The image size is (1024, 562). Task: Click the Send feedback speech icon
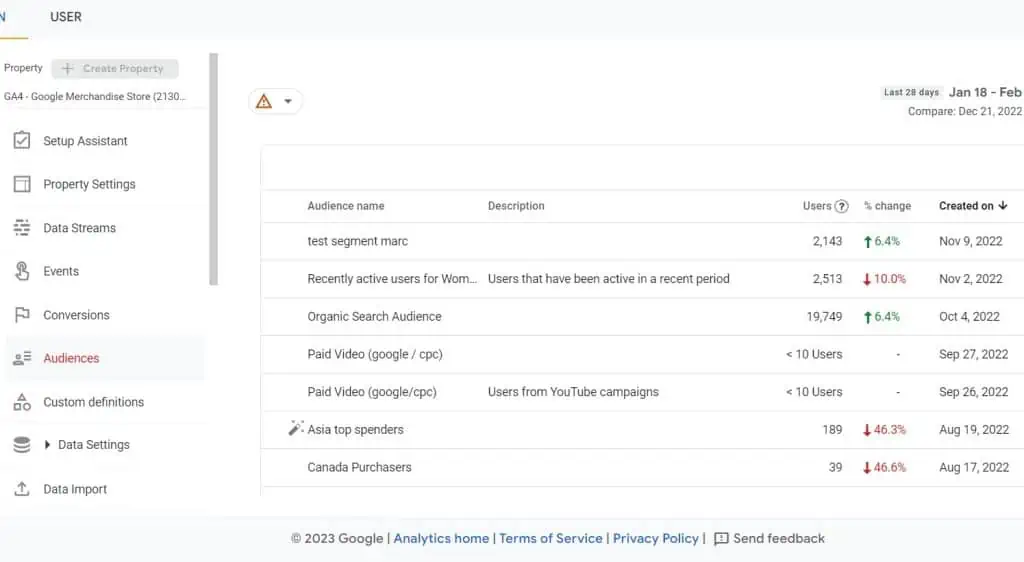tap(721, 539)
